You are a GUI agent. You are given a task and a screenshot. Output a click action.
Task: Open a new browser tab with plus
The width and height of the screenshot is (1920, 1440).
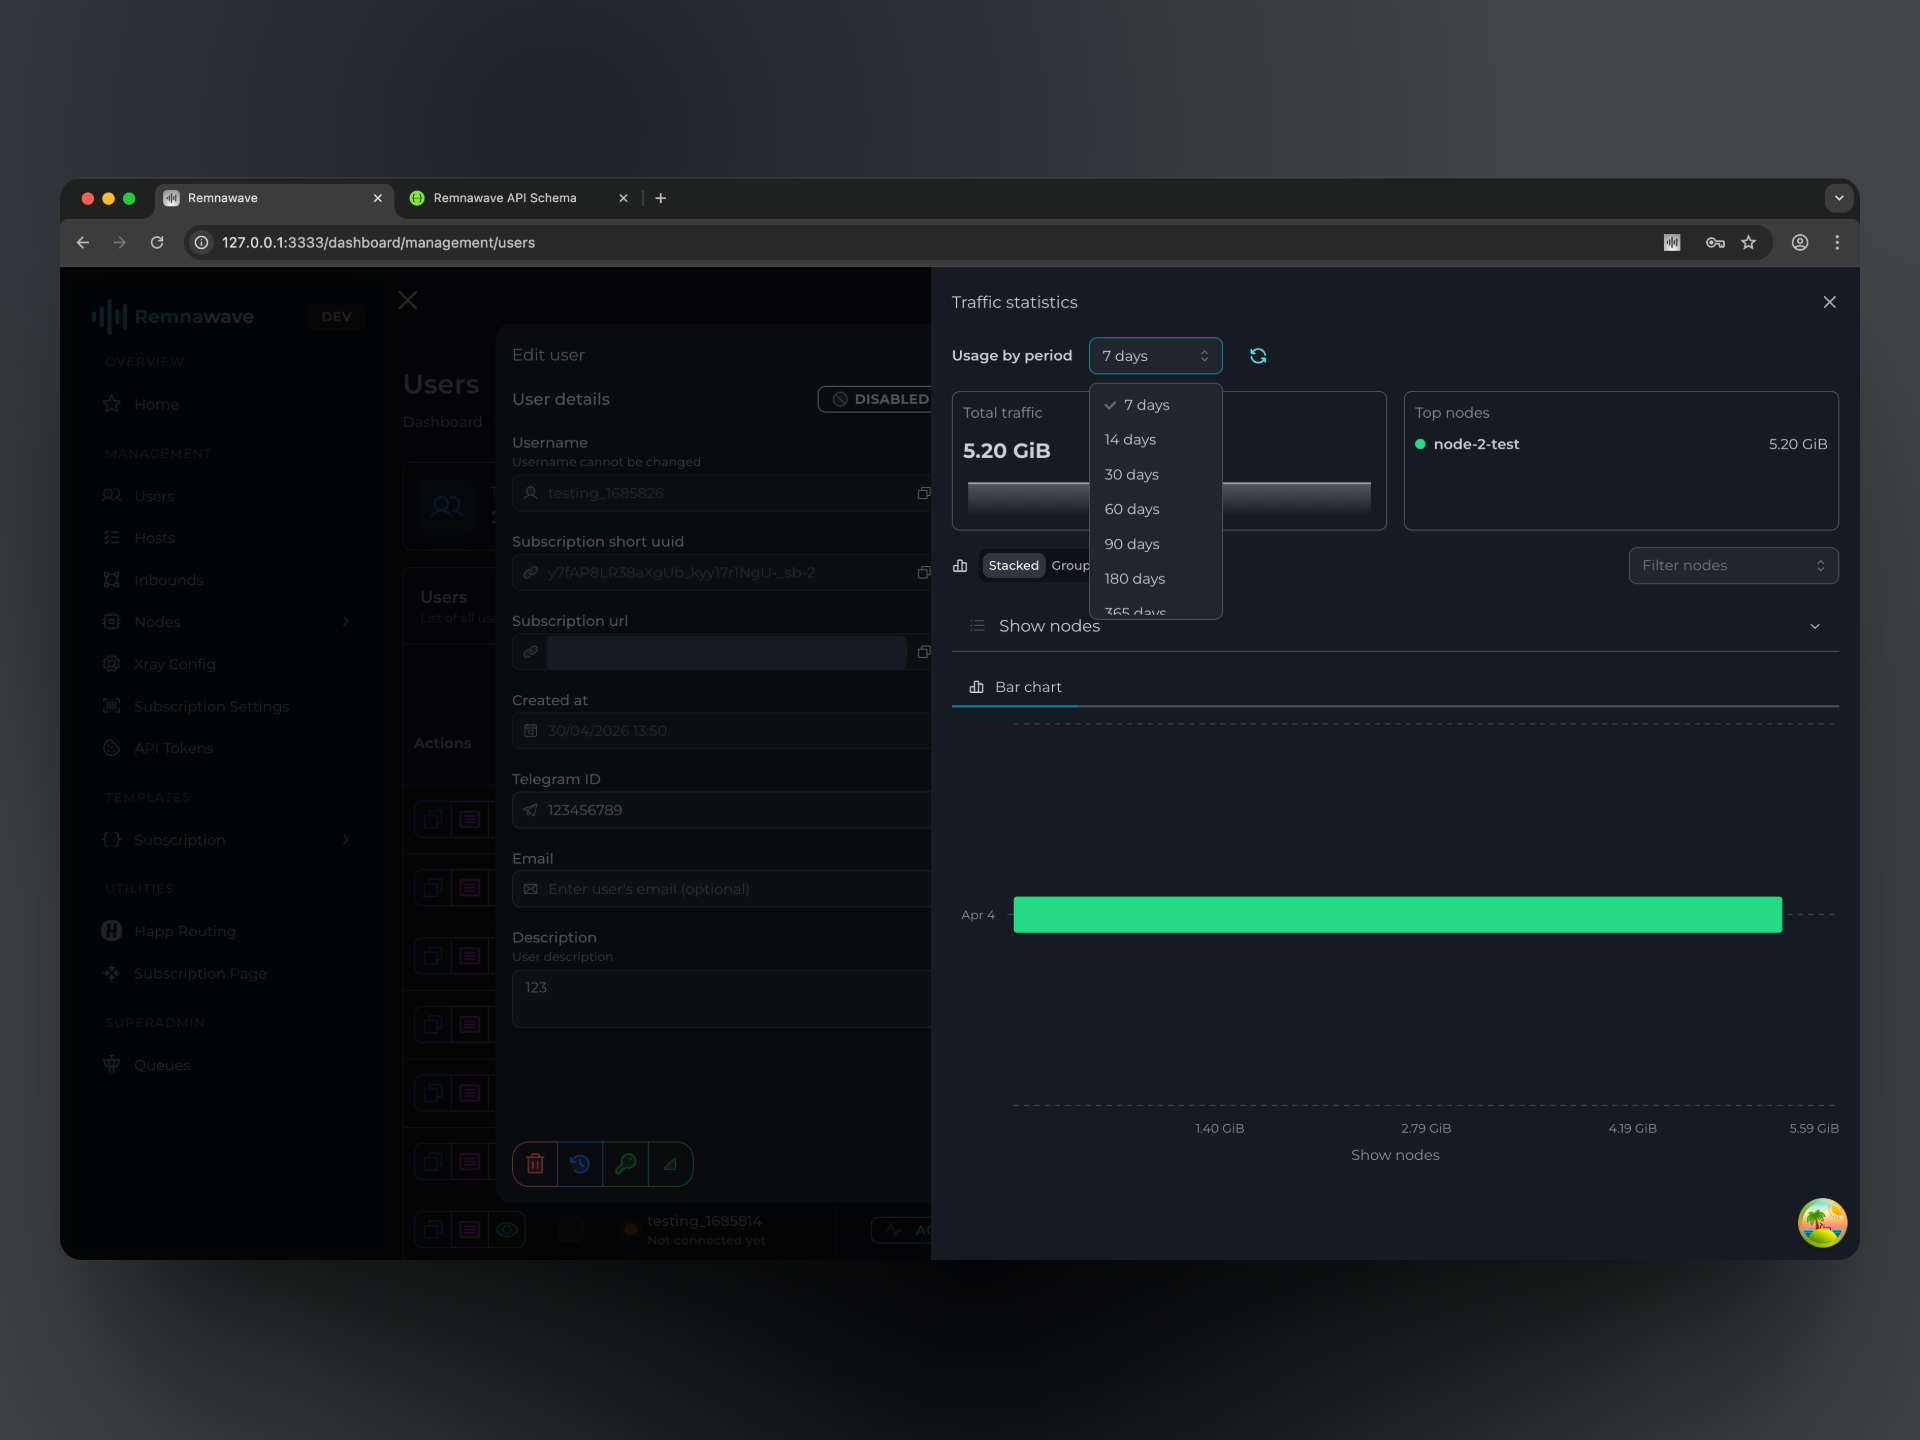point(660,198)
